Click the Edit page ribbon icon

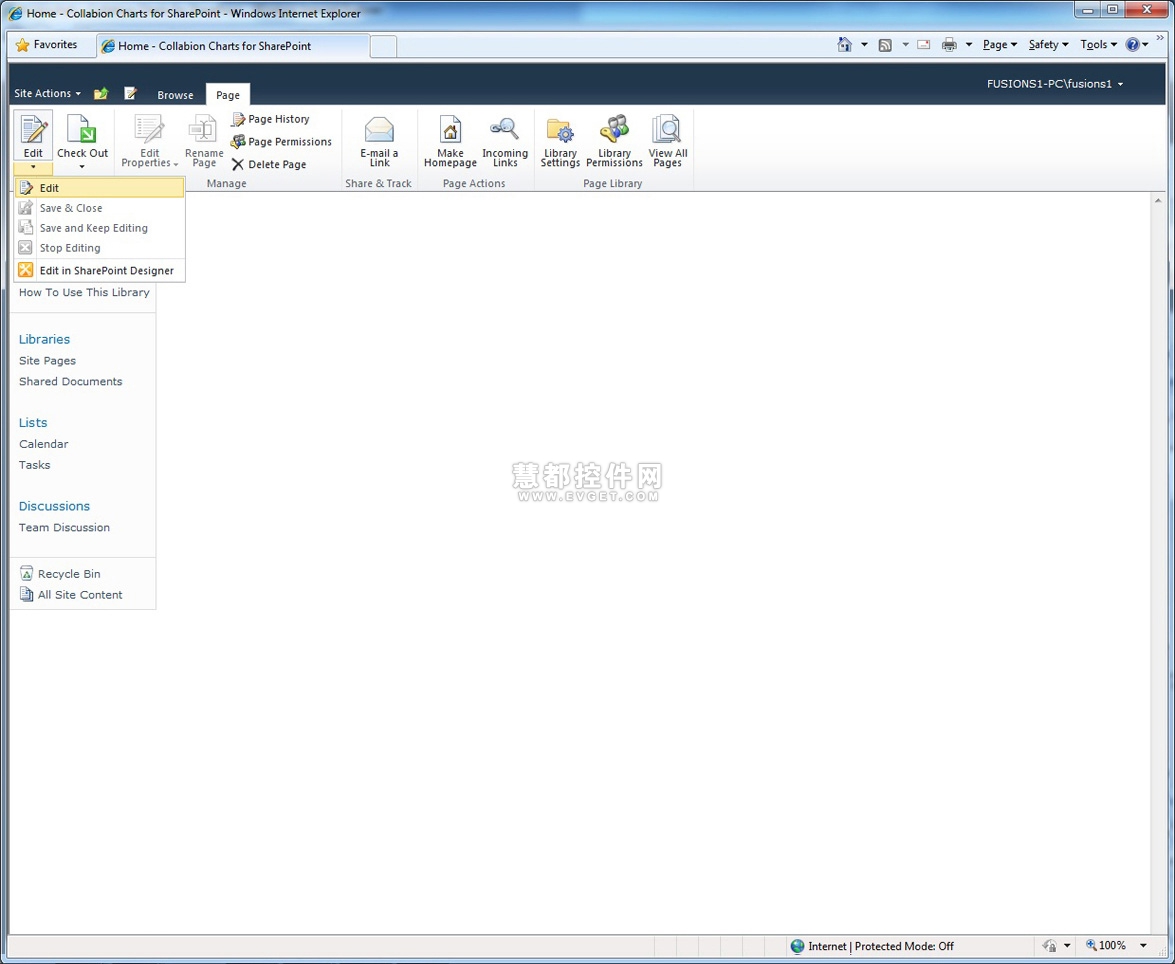(33, 130)
